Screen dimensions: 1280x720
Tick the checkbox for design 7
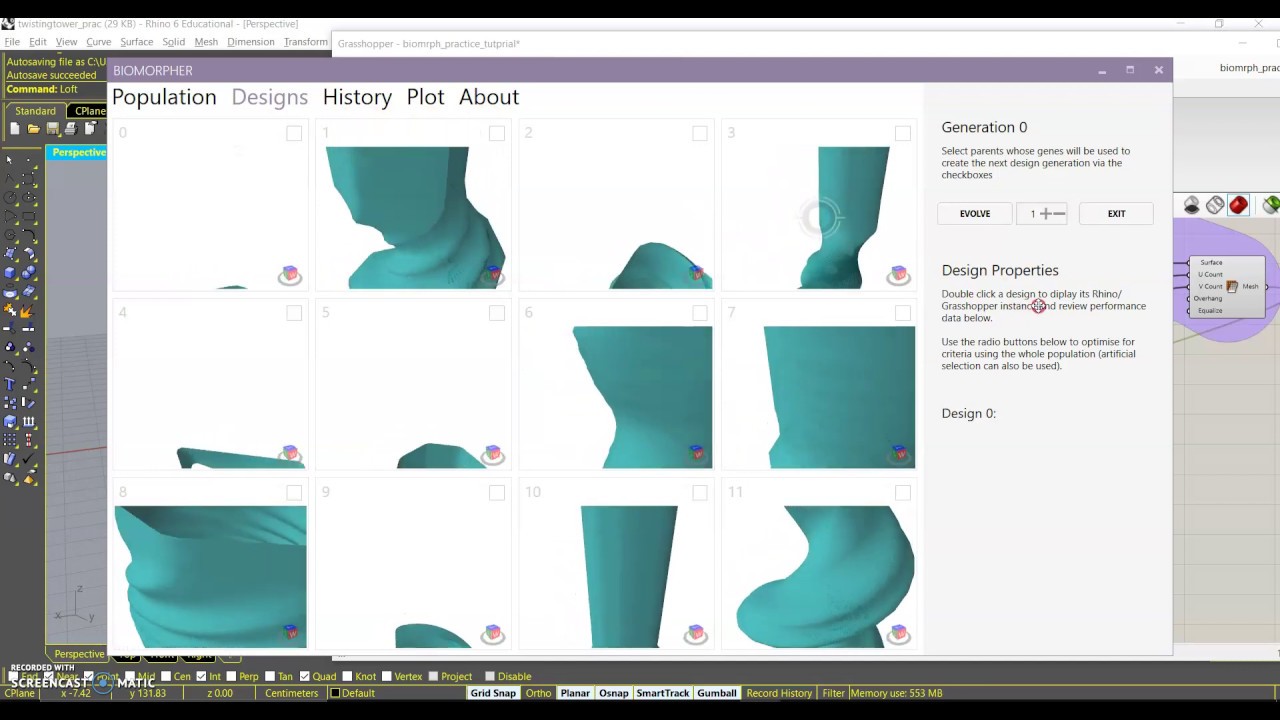[x=903, y=313]
